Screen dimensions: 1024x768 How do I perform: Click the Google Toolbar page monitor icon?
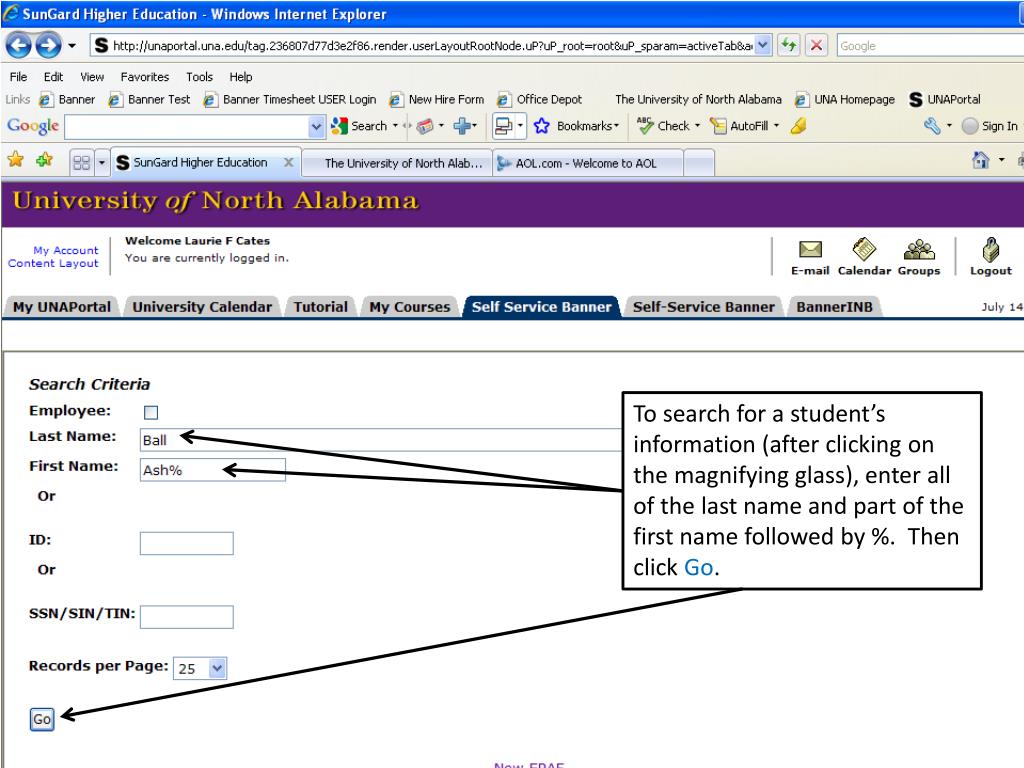pyautogui.click(x=504, y=126)
